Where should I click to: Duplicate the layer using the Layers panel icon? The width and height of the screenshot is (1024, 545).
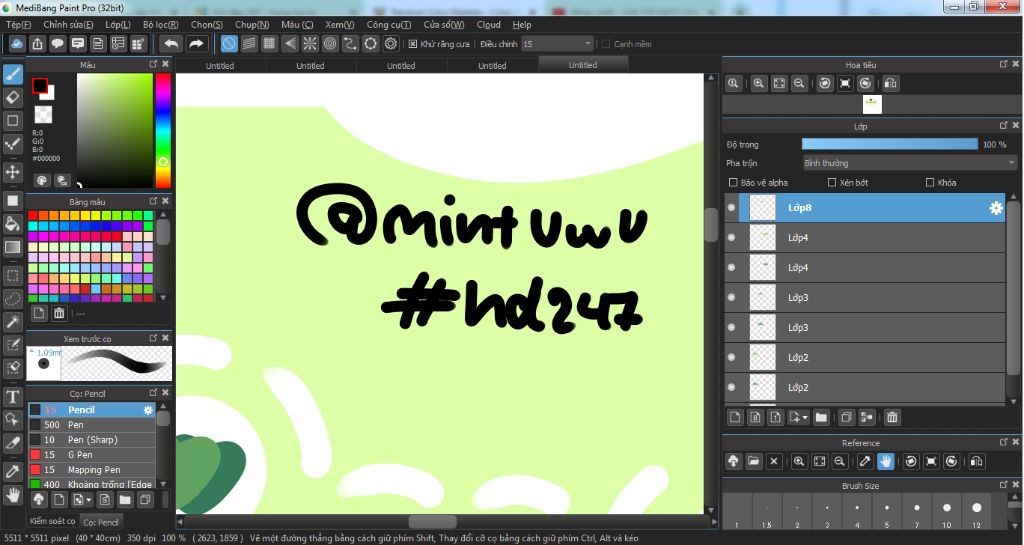click(x=846, y=417)
